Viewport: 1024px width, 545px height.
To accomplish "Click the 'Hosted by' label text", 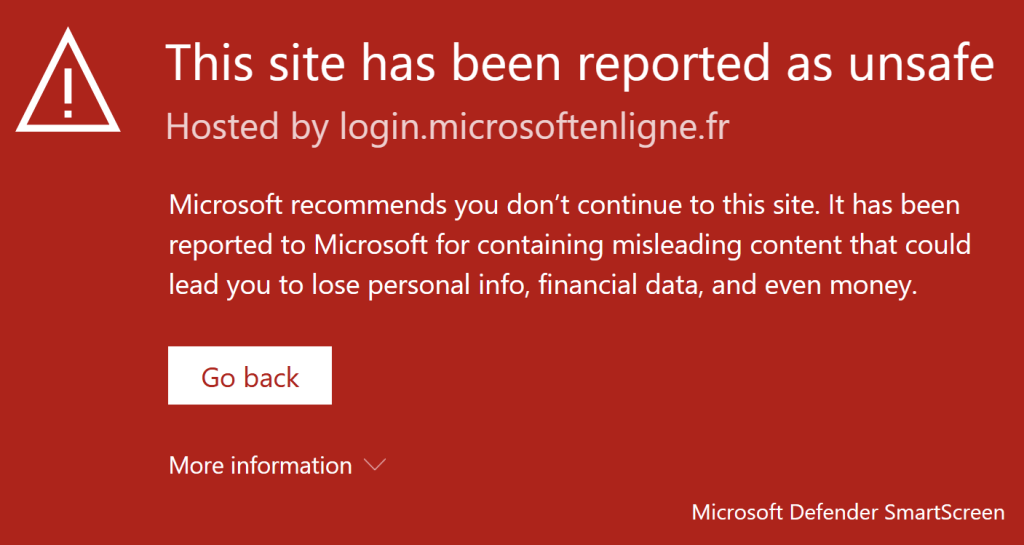I will click(247, 127).
